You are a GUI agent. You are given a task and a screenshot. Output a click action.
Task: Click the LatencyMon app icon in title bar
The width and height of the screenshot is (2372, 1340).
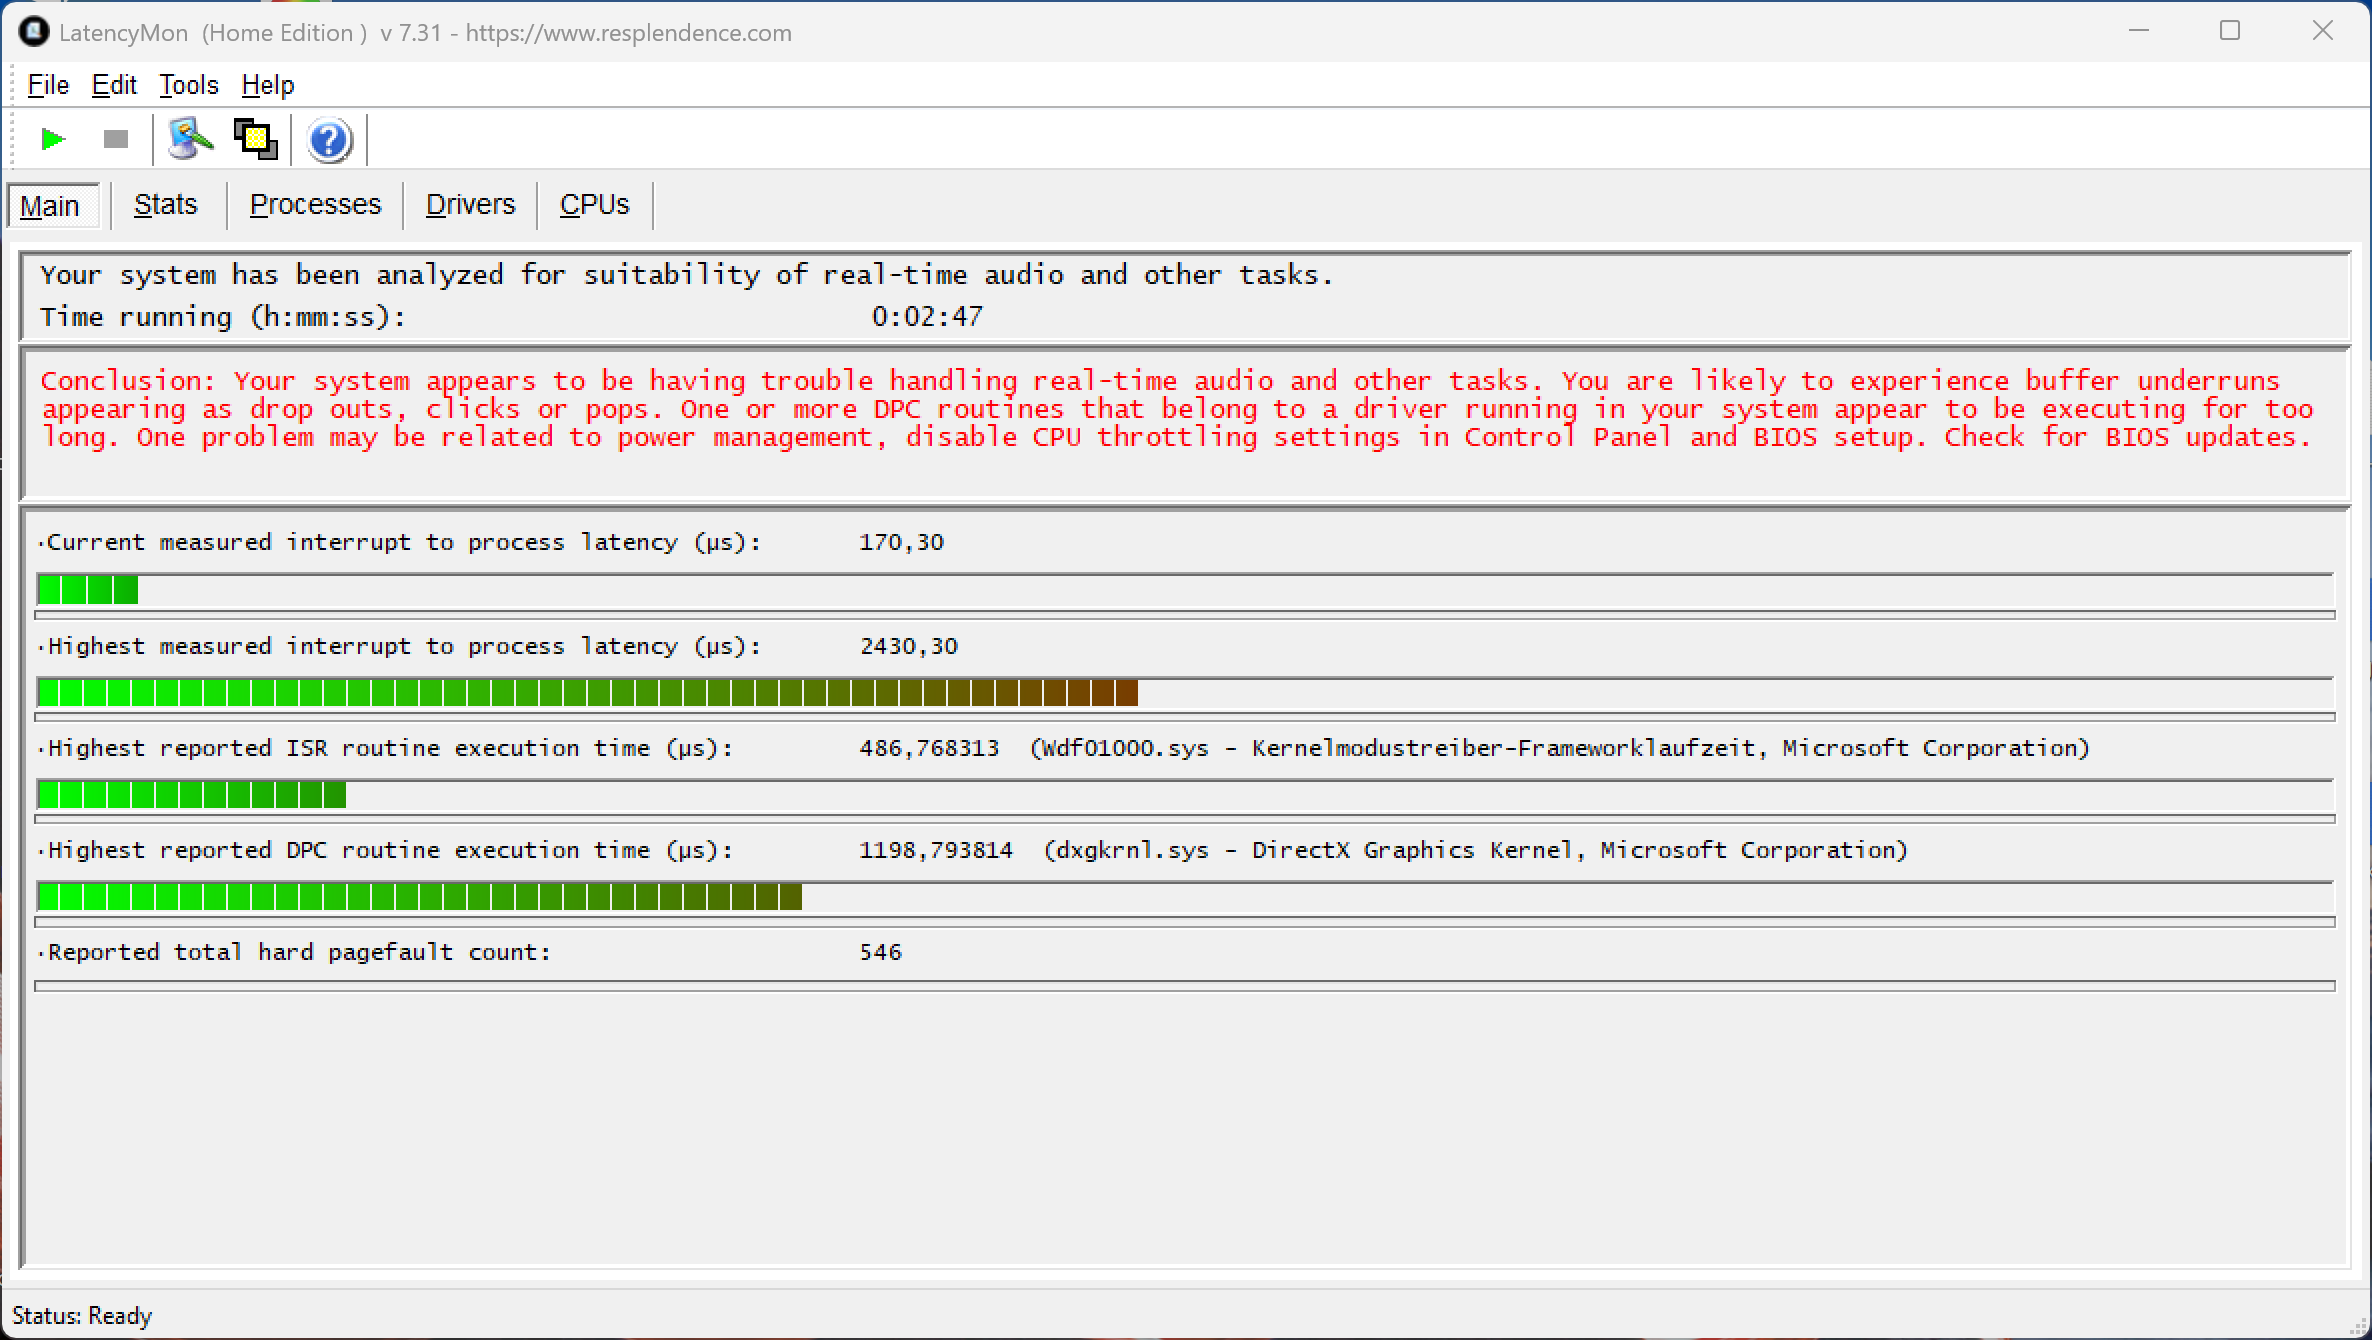(33, 32)
